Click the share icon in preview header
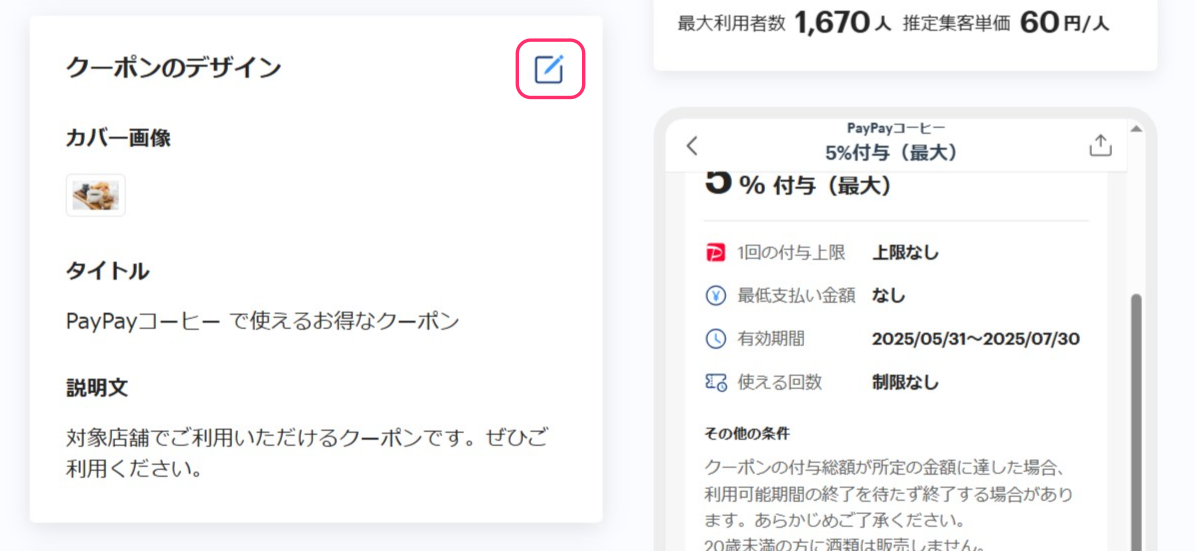 click(x=1100, y=145)
